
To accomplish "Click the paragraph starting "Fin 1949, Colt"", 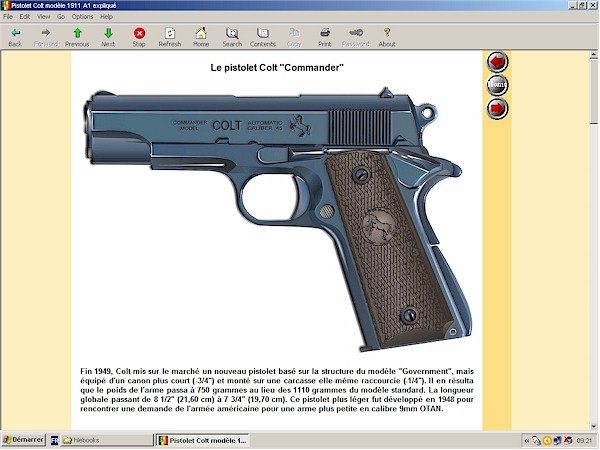I will [277, 390].
